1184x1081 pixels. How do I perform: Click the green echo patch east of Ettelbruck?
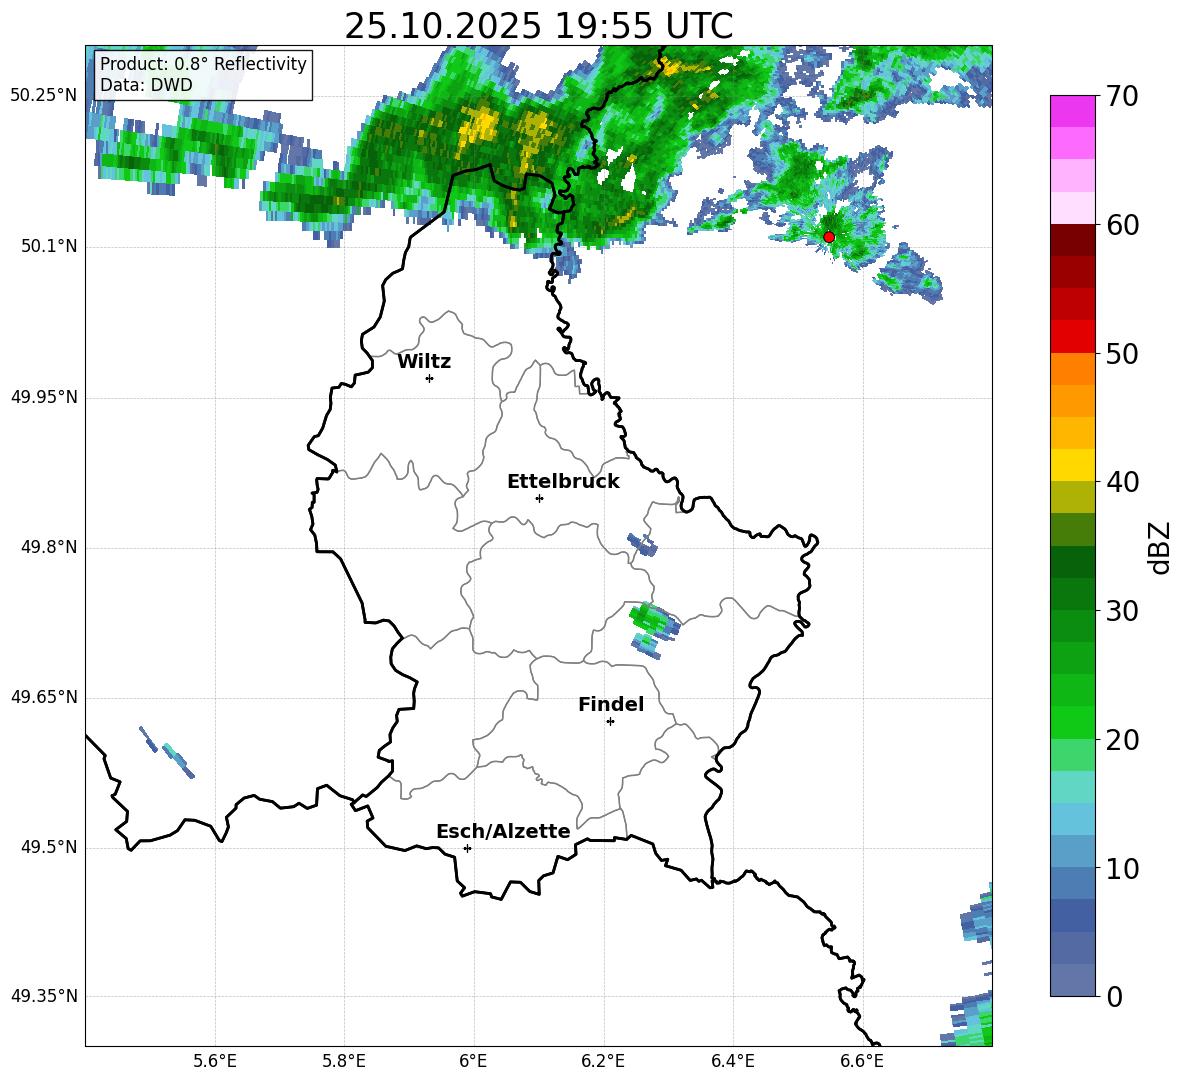point(654,621)
